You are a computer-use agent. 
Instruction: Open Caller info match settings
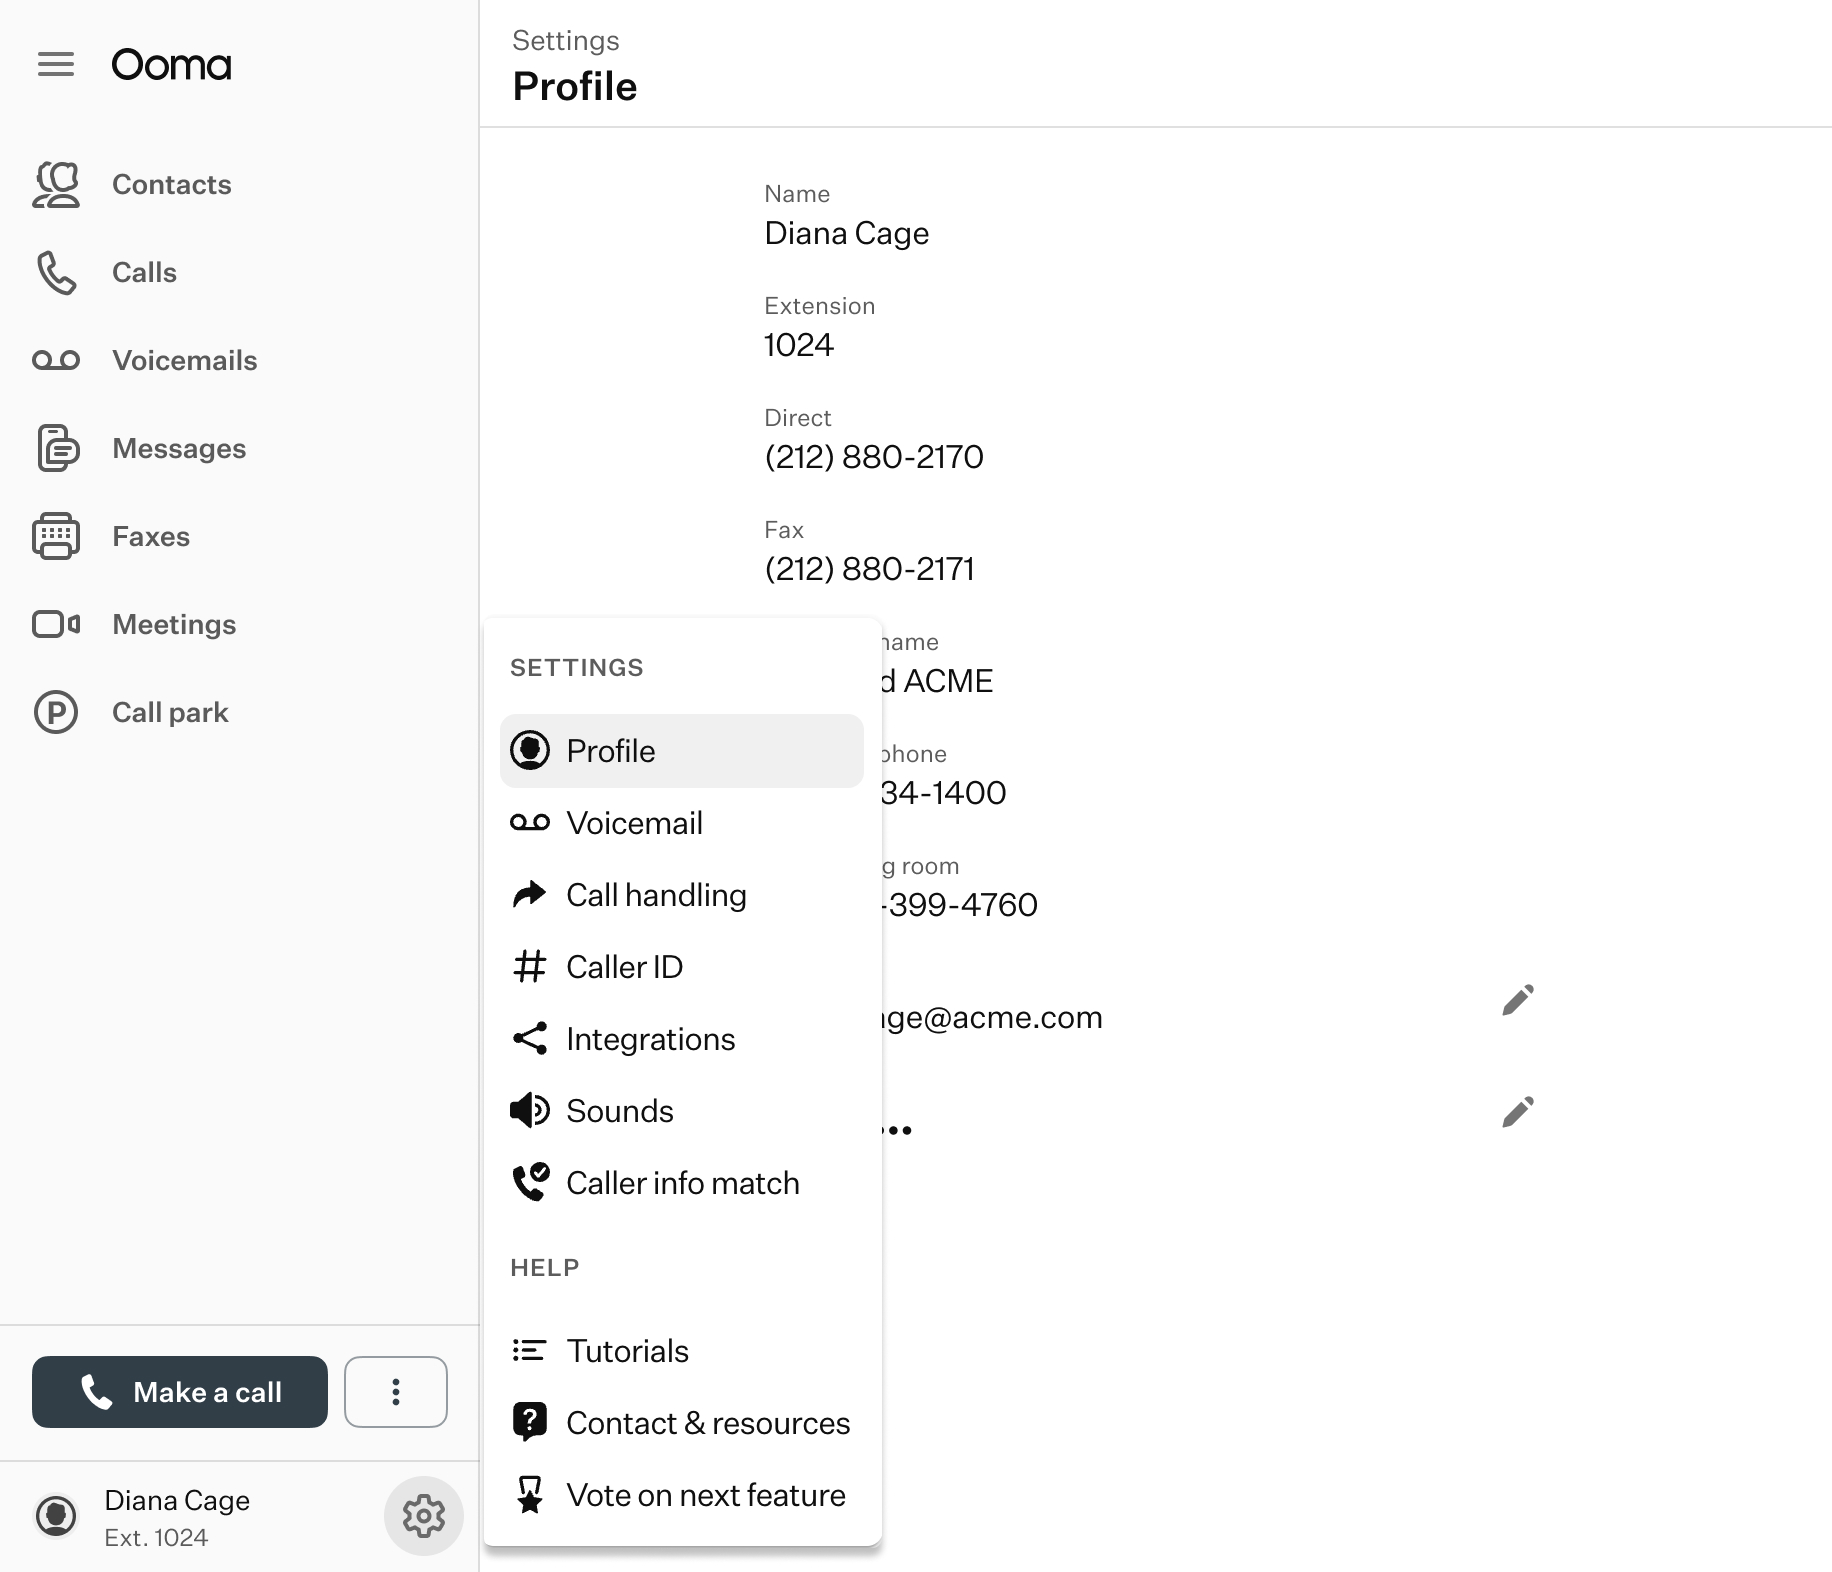click(682, 1183)
